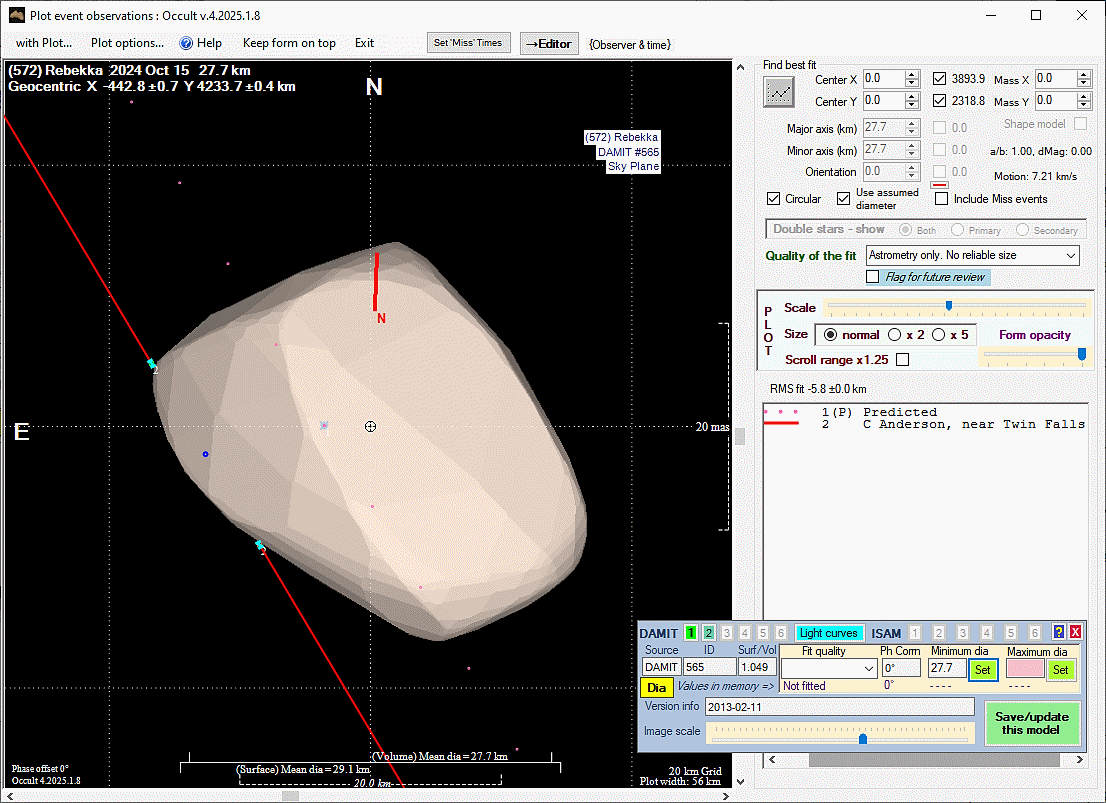Check Flag for future review

coord(873,277)
